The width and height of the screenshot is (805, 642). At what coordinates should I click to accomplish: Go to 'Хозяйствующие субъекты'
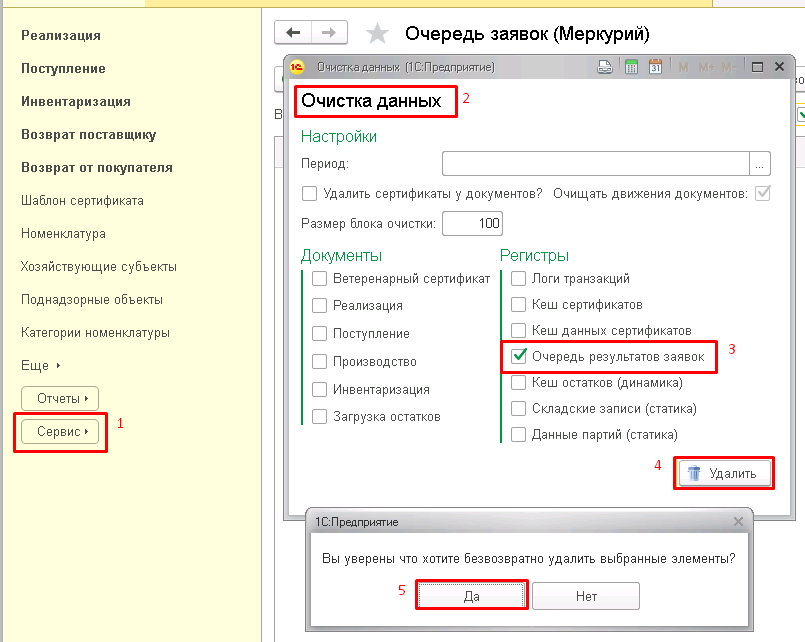pyautogui.click(x=99, y=266)
